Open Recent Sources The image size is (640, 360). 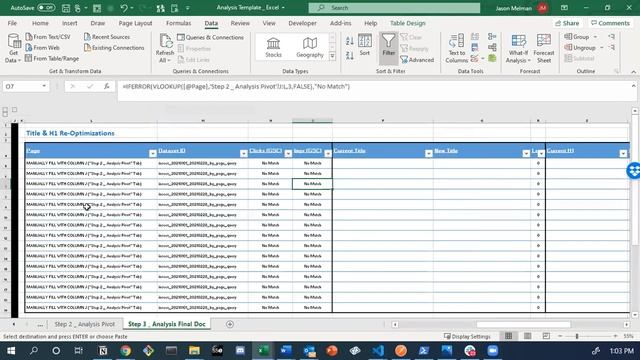(107, 37)
